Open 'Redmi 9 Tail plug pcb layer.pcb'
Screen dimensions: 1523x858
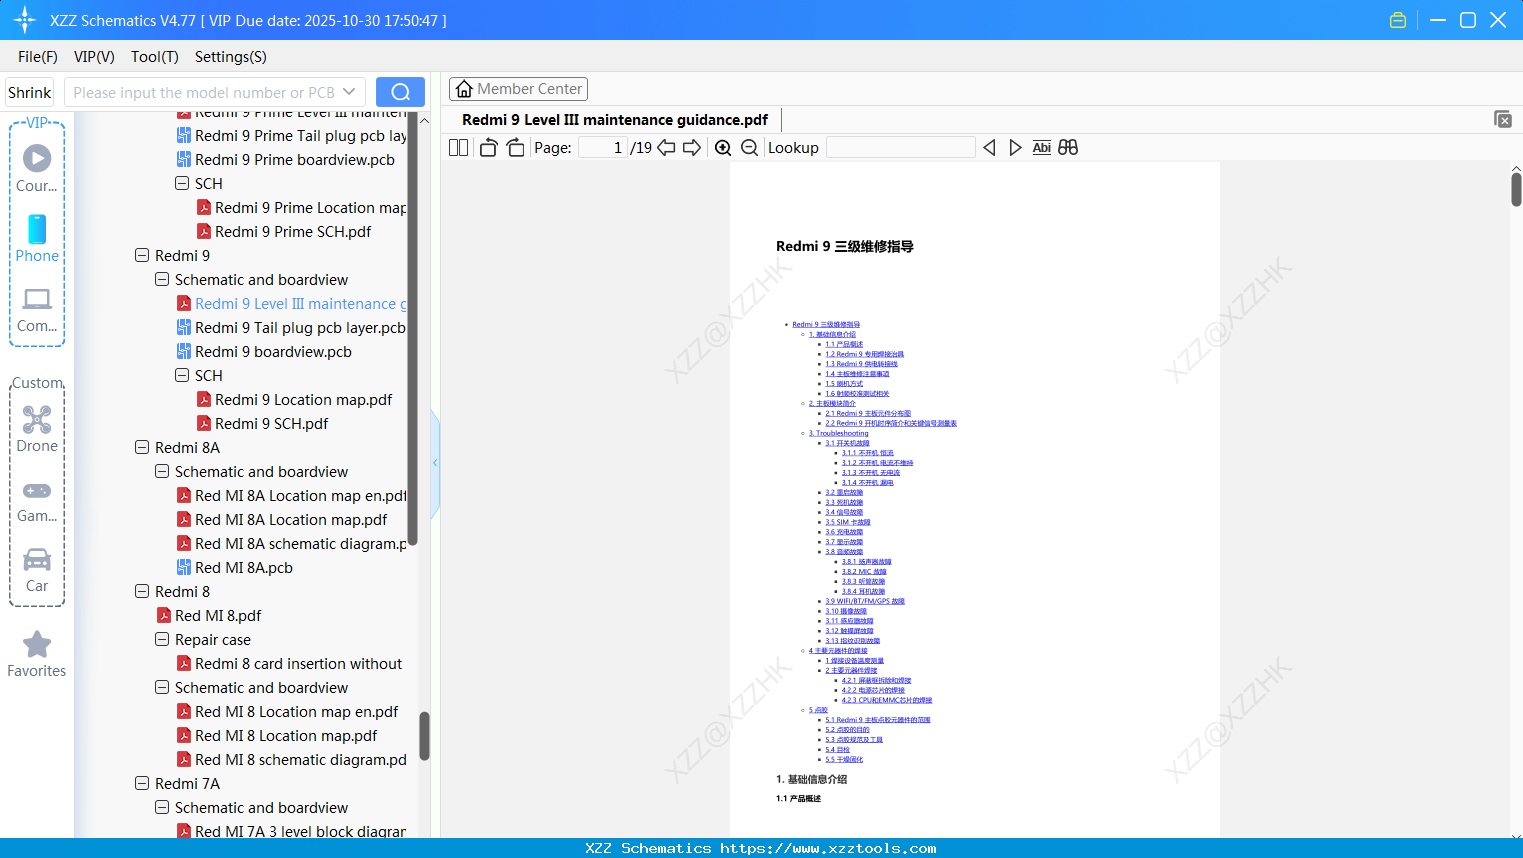300,327
